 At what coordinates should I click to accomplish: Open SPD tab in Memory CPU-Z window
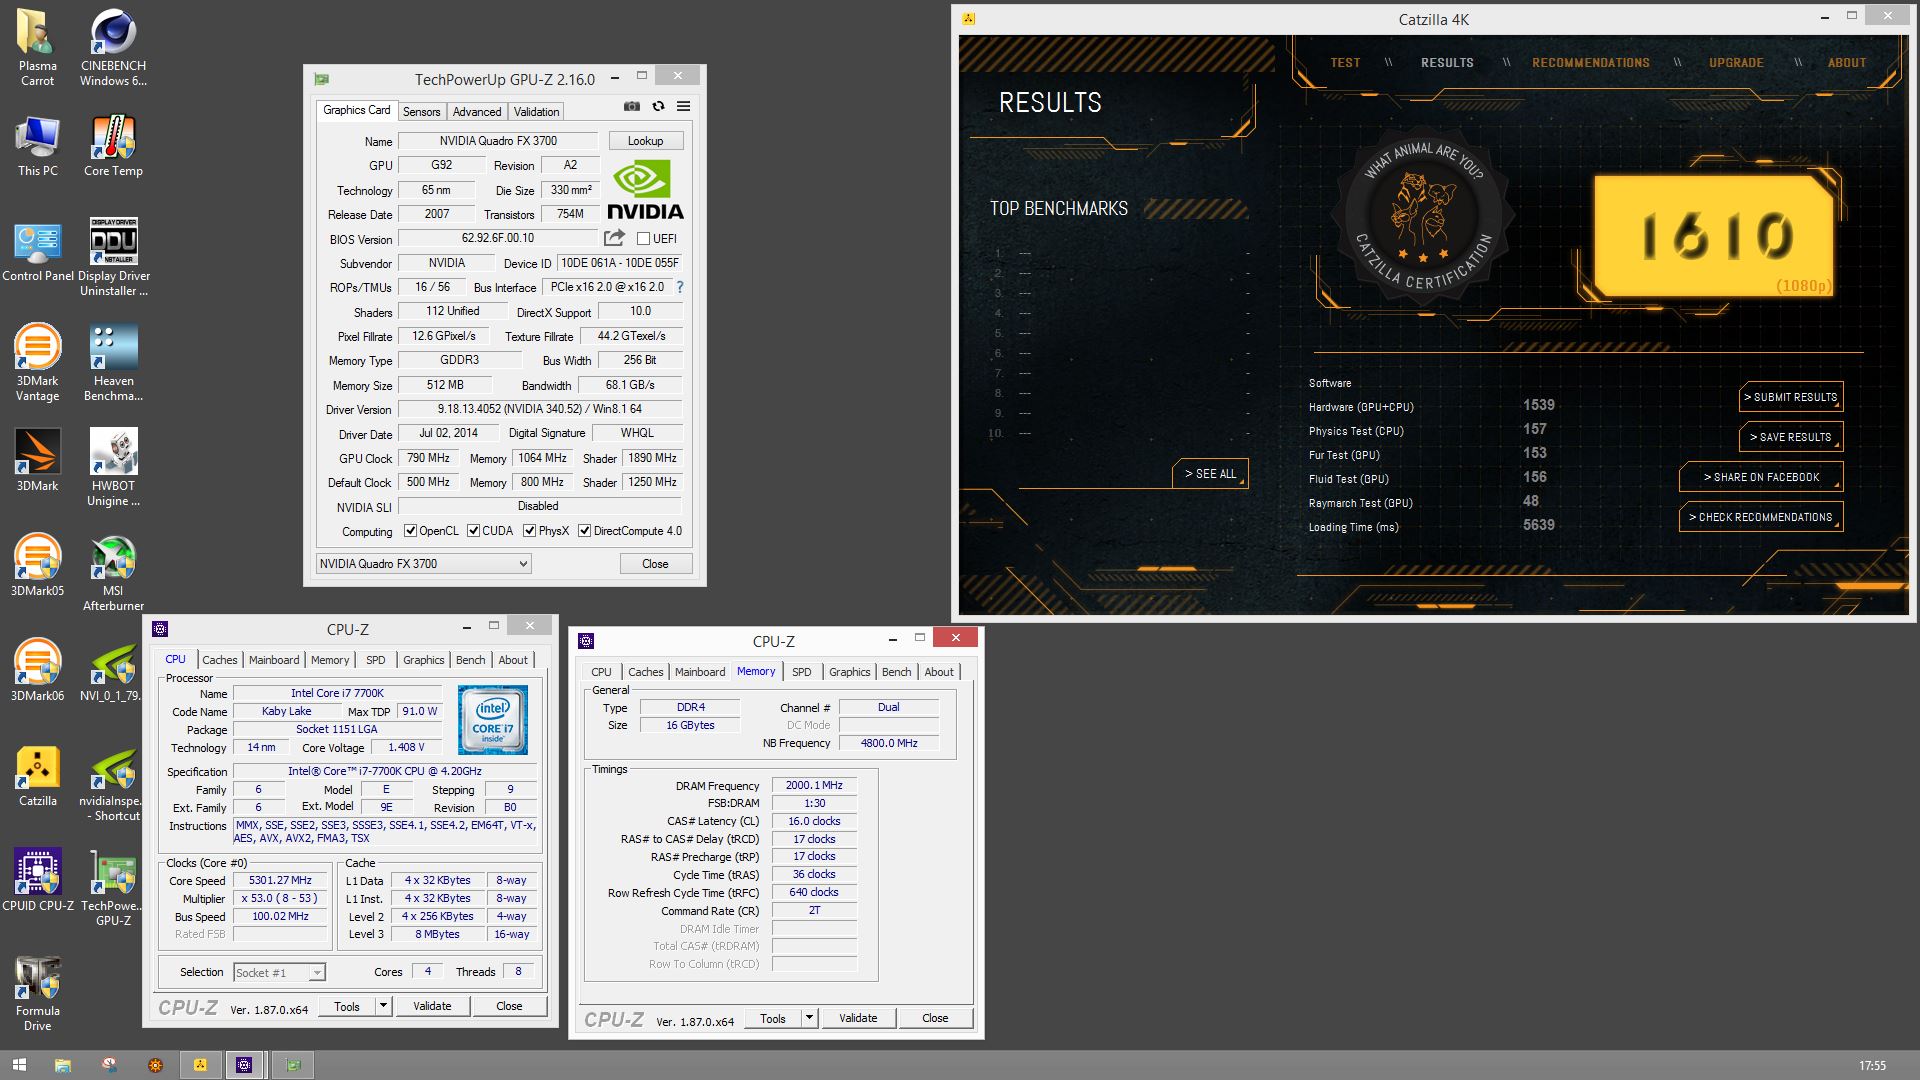(802, 672)
